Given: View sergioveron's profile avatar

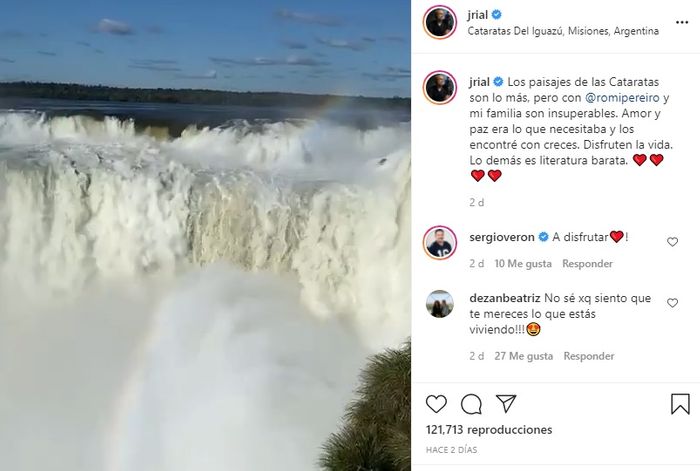Looking at the screenshot, I should [x=440, y=243].
